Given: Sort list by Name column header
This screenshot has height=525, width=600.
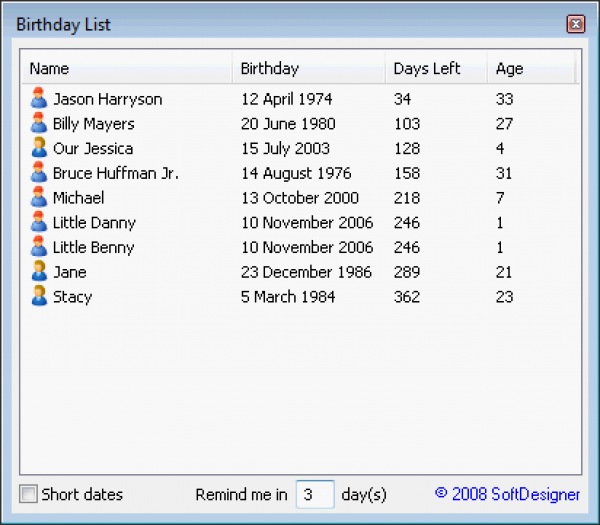Looking at the screenshot, I should click(127, 69).
